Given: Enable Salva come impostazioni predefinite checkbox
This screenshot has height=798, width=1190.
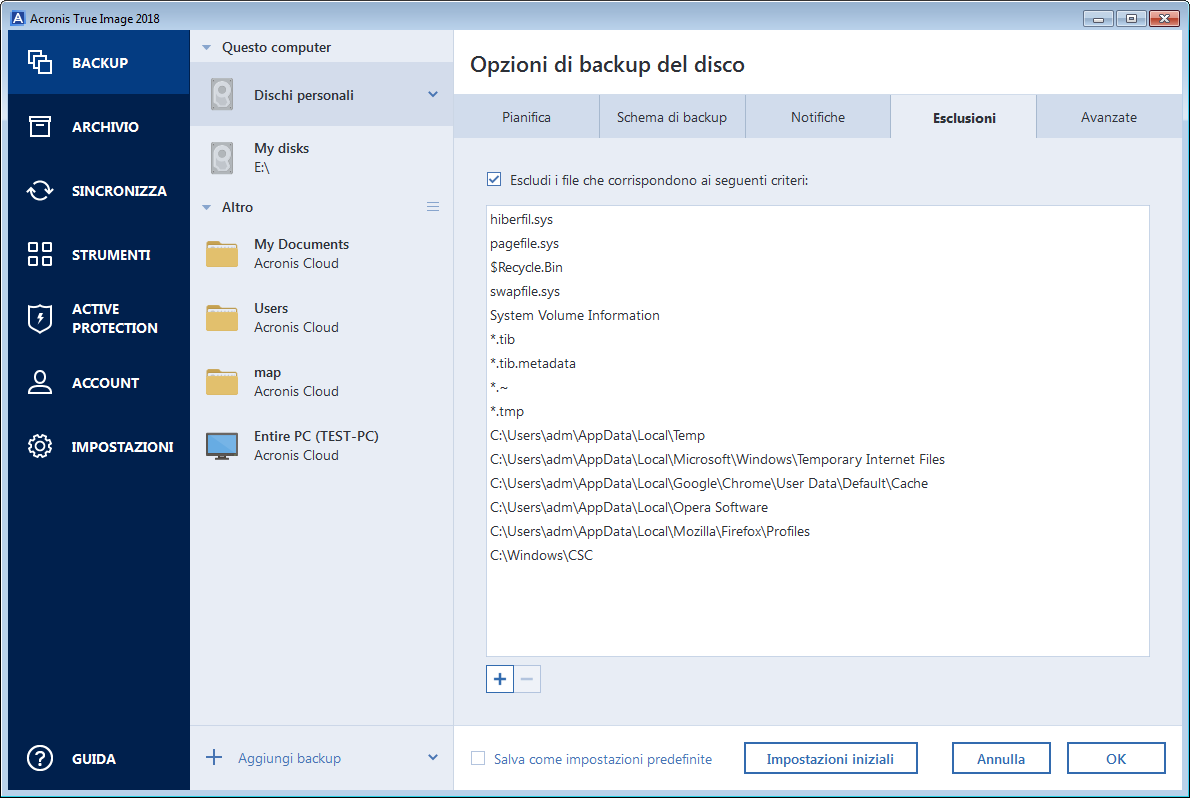Looking at the screenshot, I should tap(478, 758).
